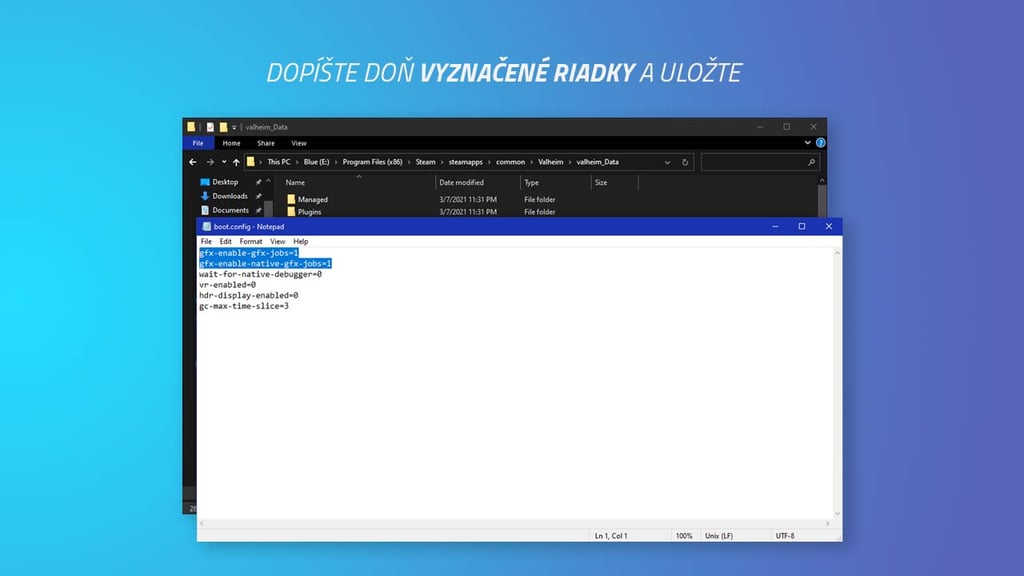Click UTF-8 encoding in status bar
The width and height of the screenshot is (1024, 576).
(x=785, y=536)
